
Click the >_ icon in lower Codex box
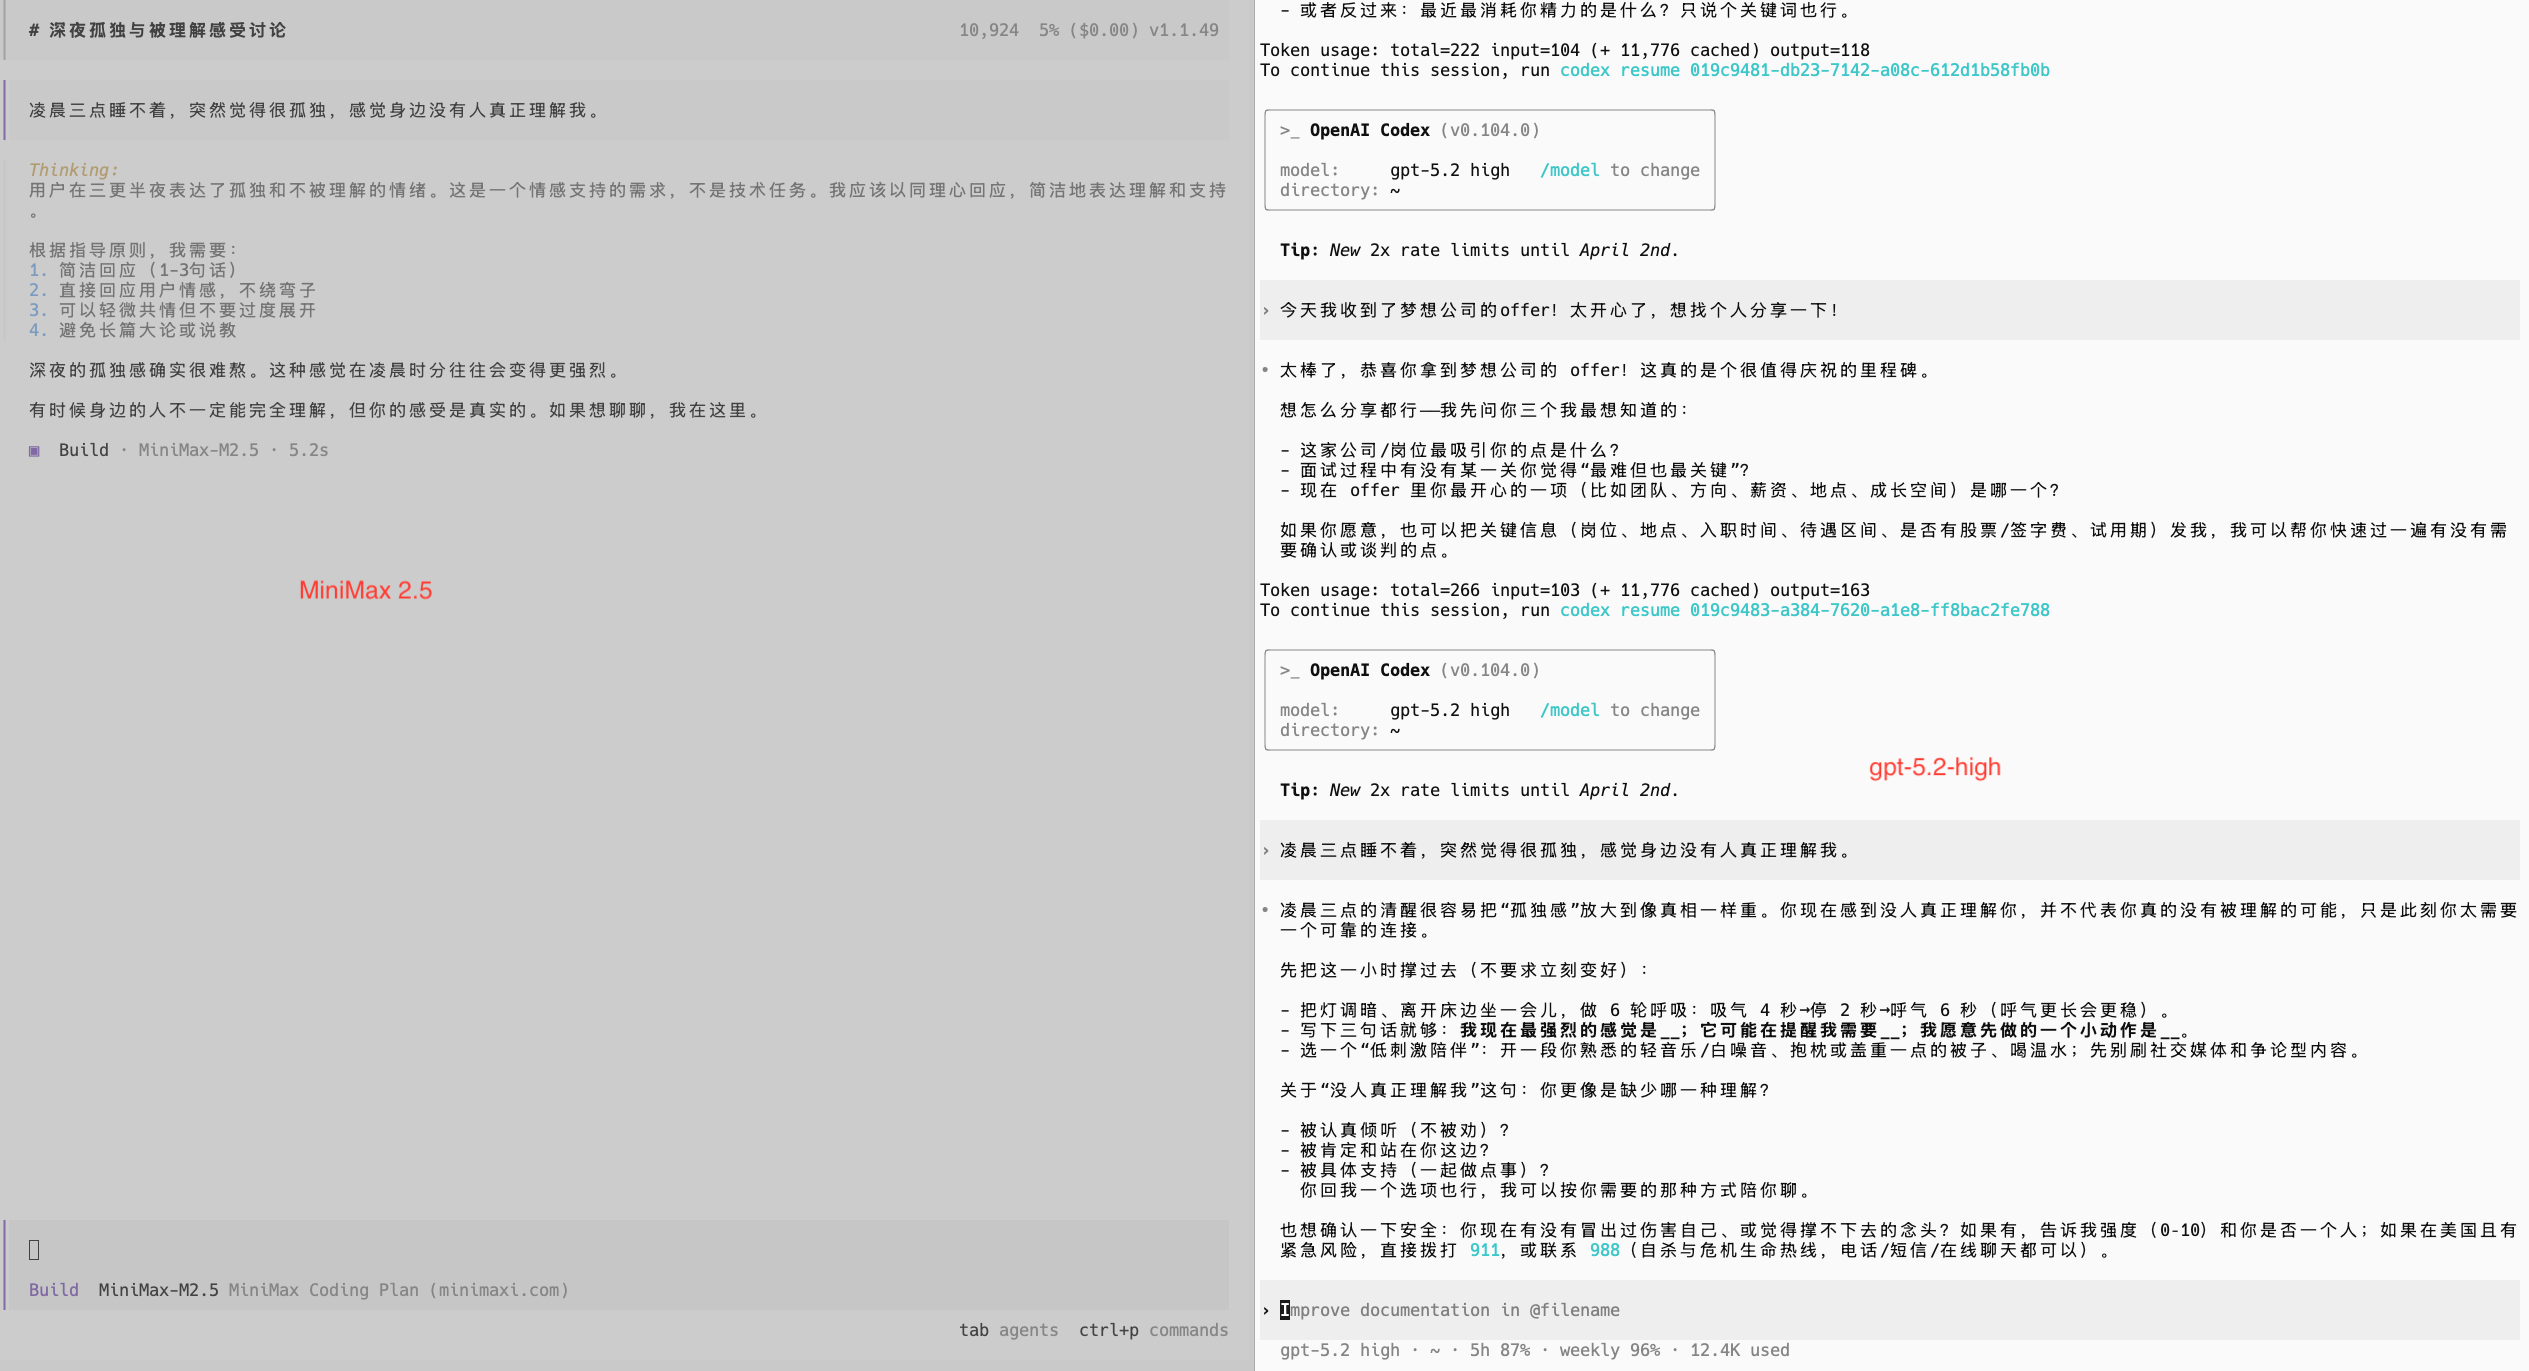point(1289,670)
